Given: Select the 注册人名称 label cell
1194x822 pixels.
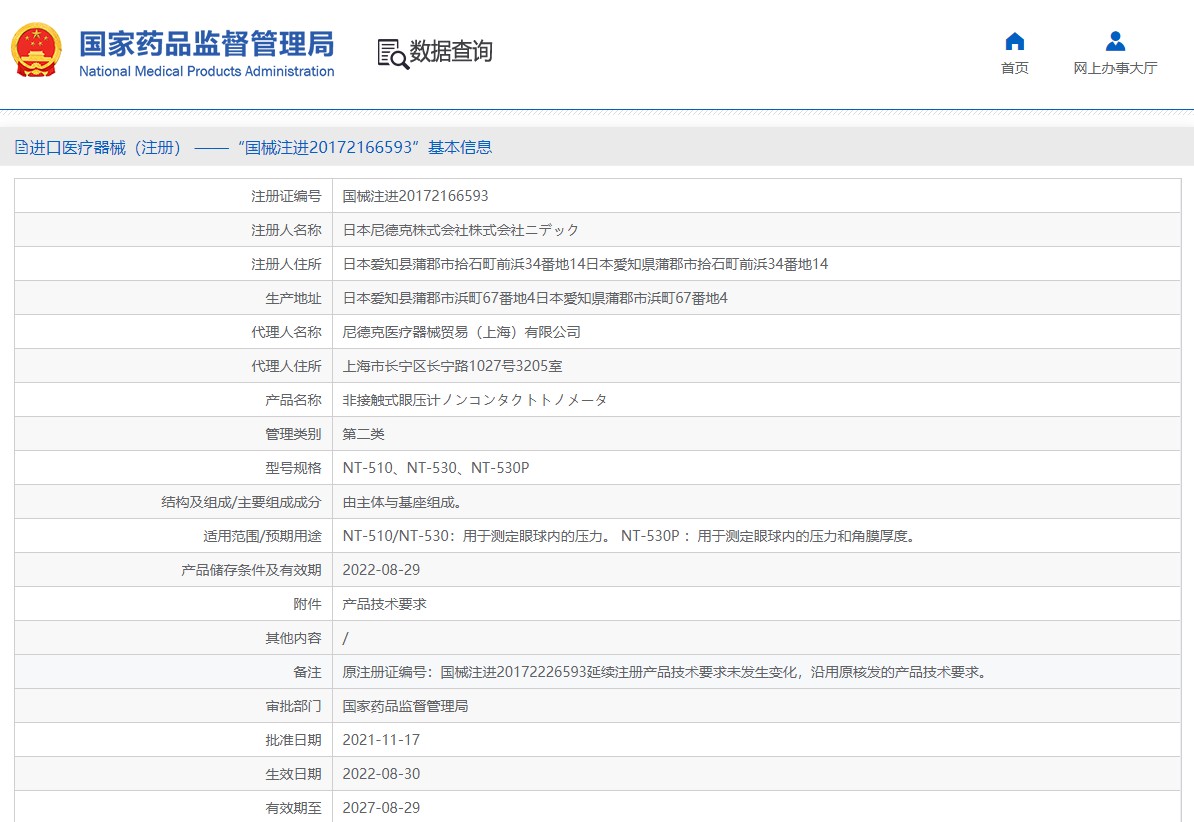Looking at the screenshot, I should (174, 230).
